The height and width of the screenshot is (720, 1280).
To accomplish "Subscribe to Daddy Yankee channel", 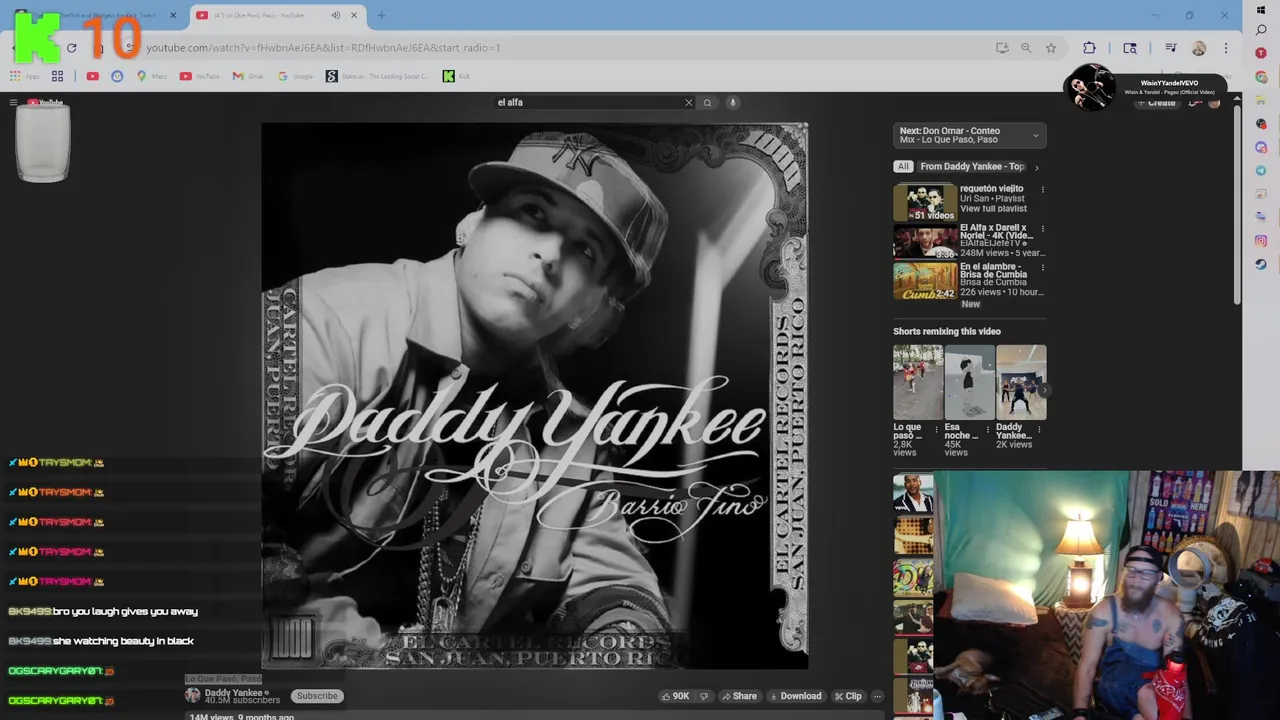I will pos(317,696).
